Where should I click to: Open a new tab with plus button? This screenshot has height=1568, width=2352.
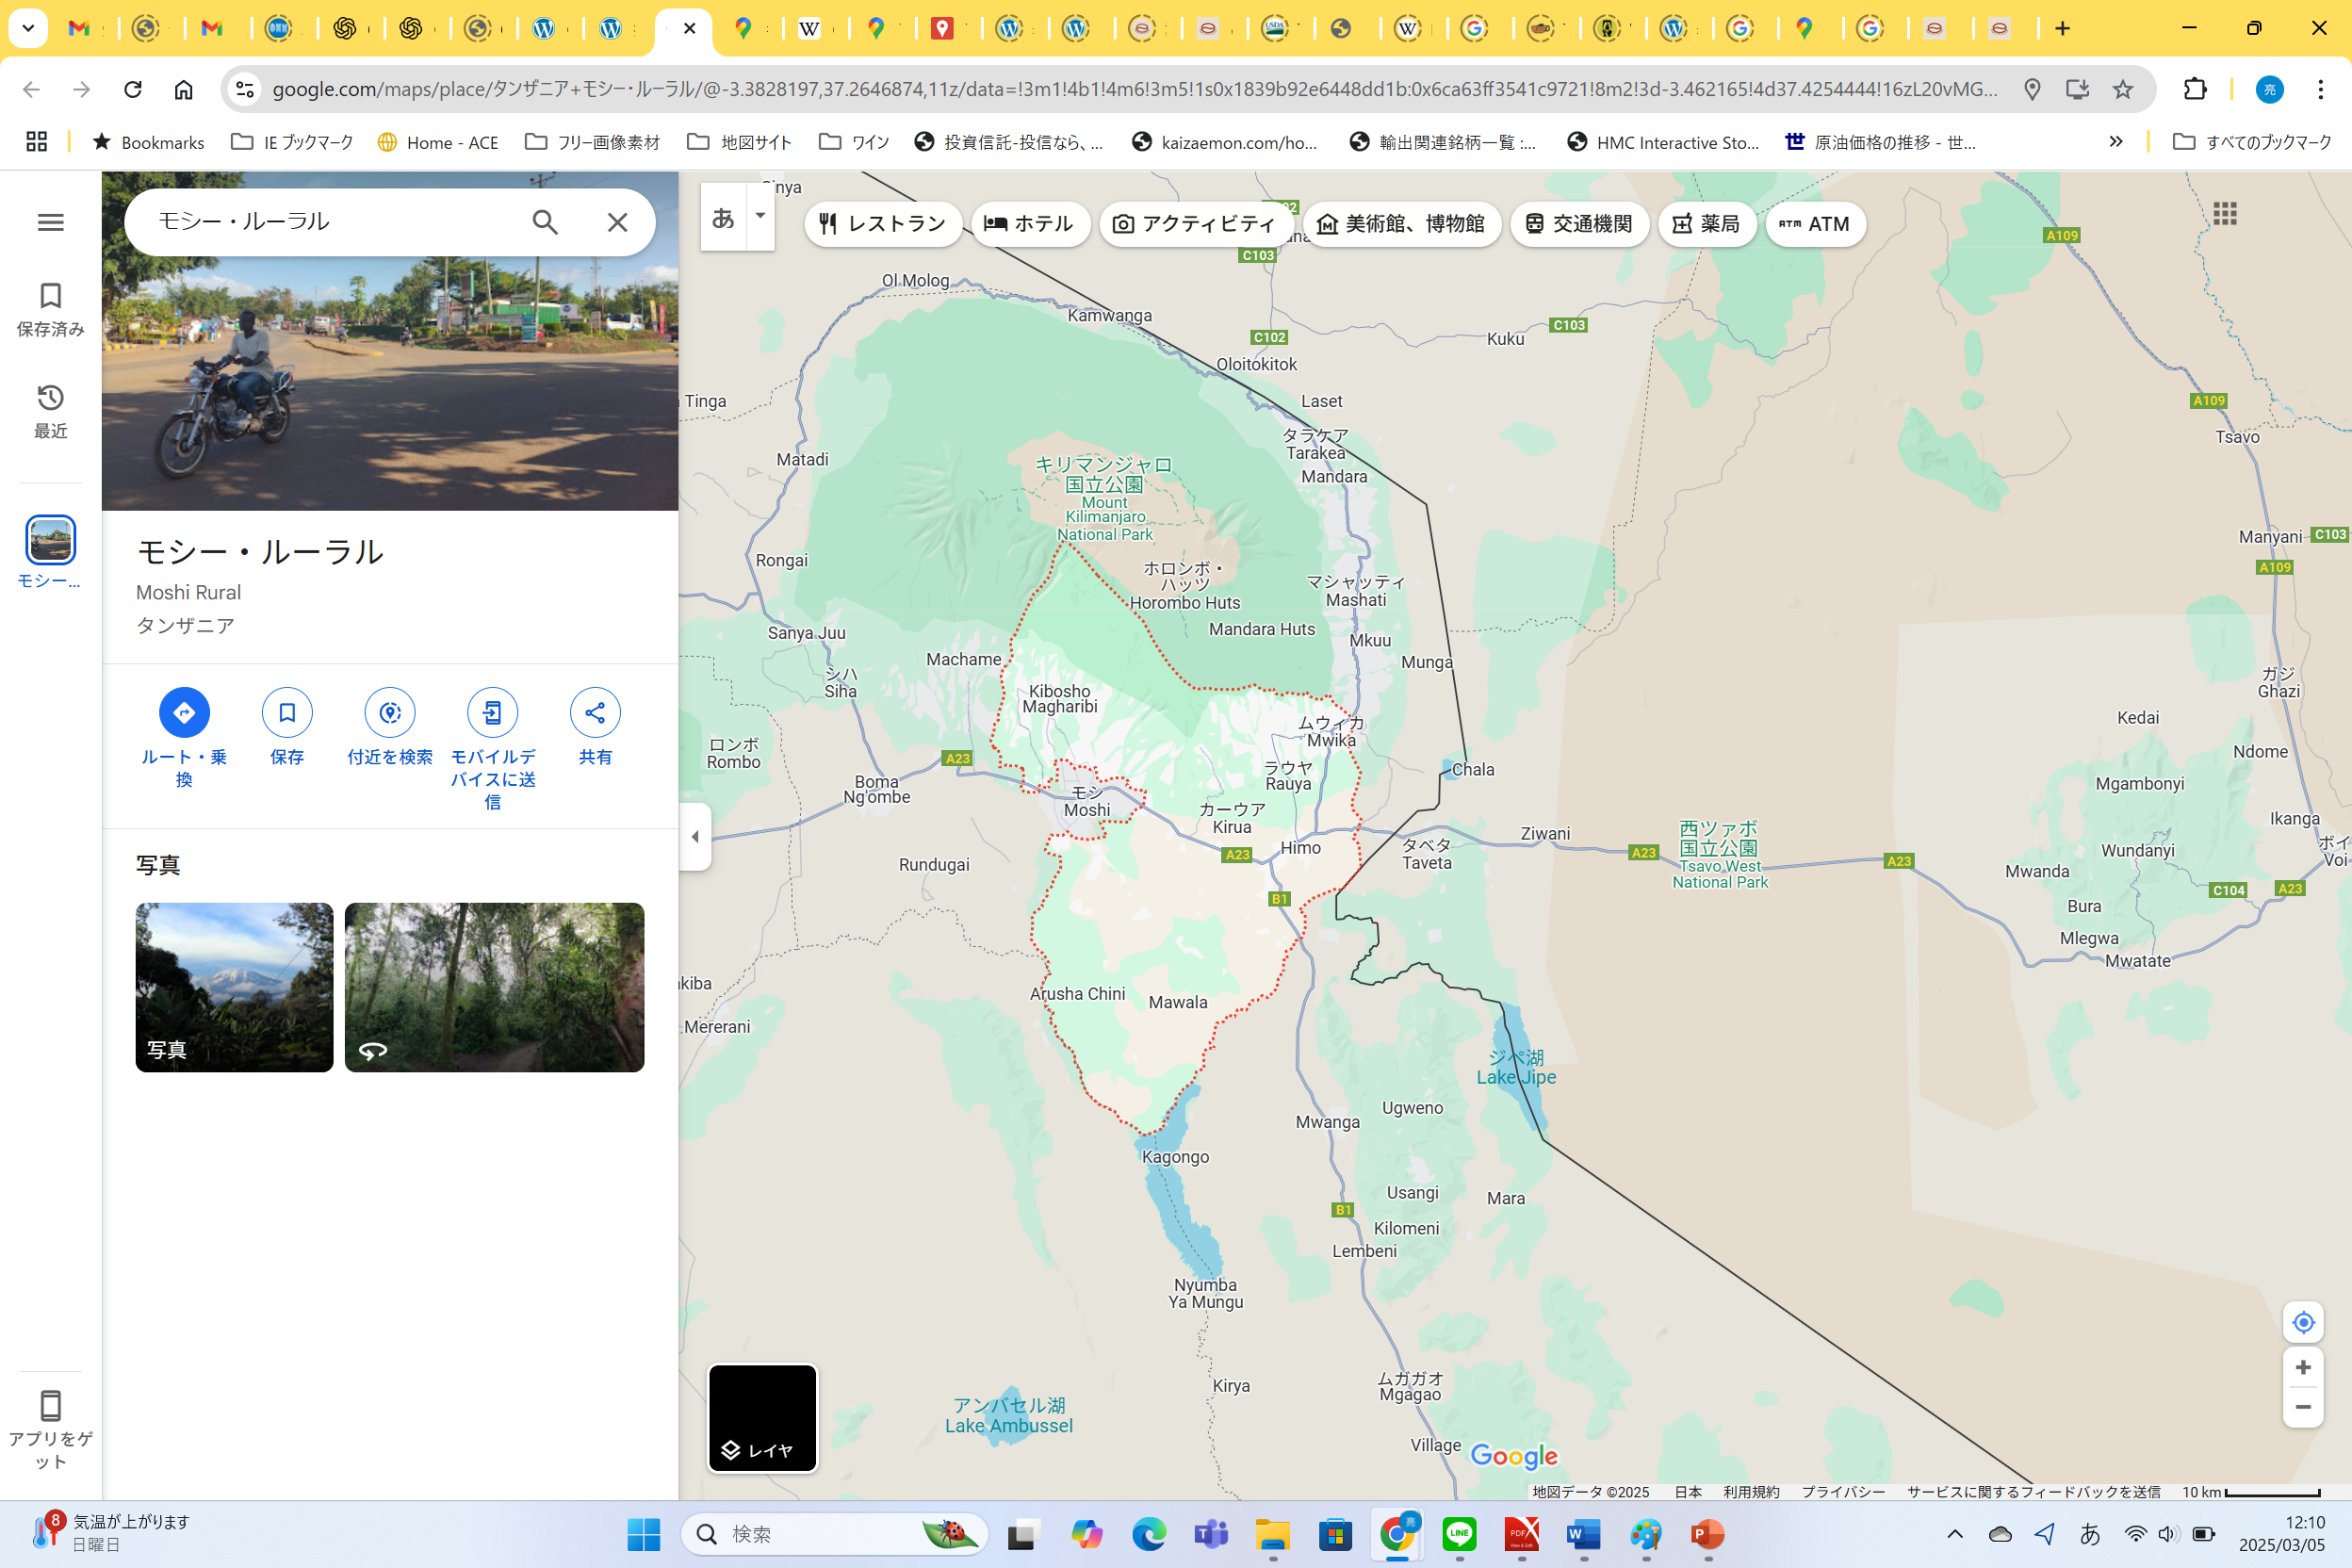click(x=2062, y=28)
